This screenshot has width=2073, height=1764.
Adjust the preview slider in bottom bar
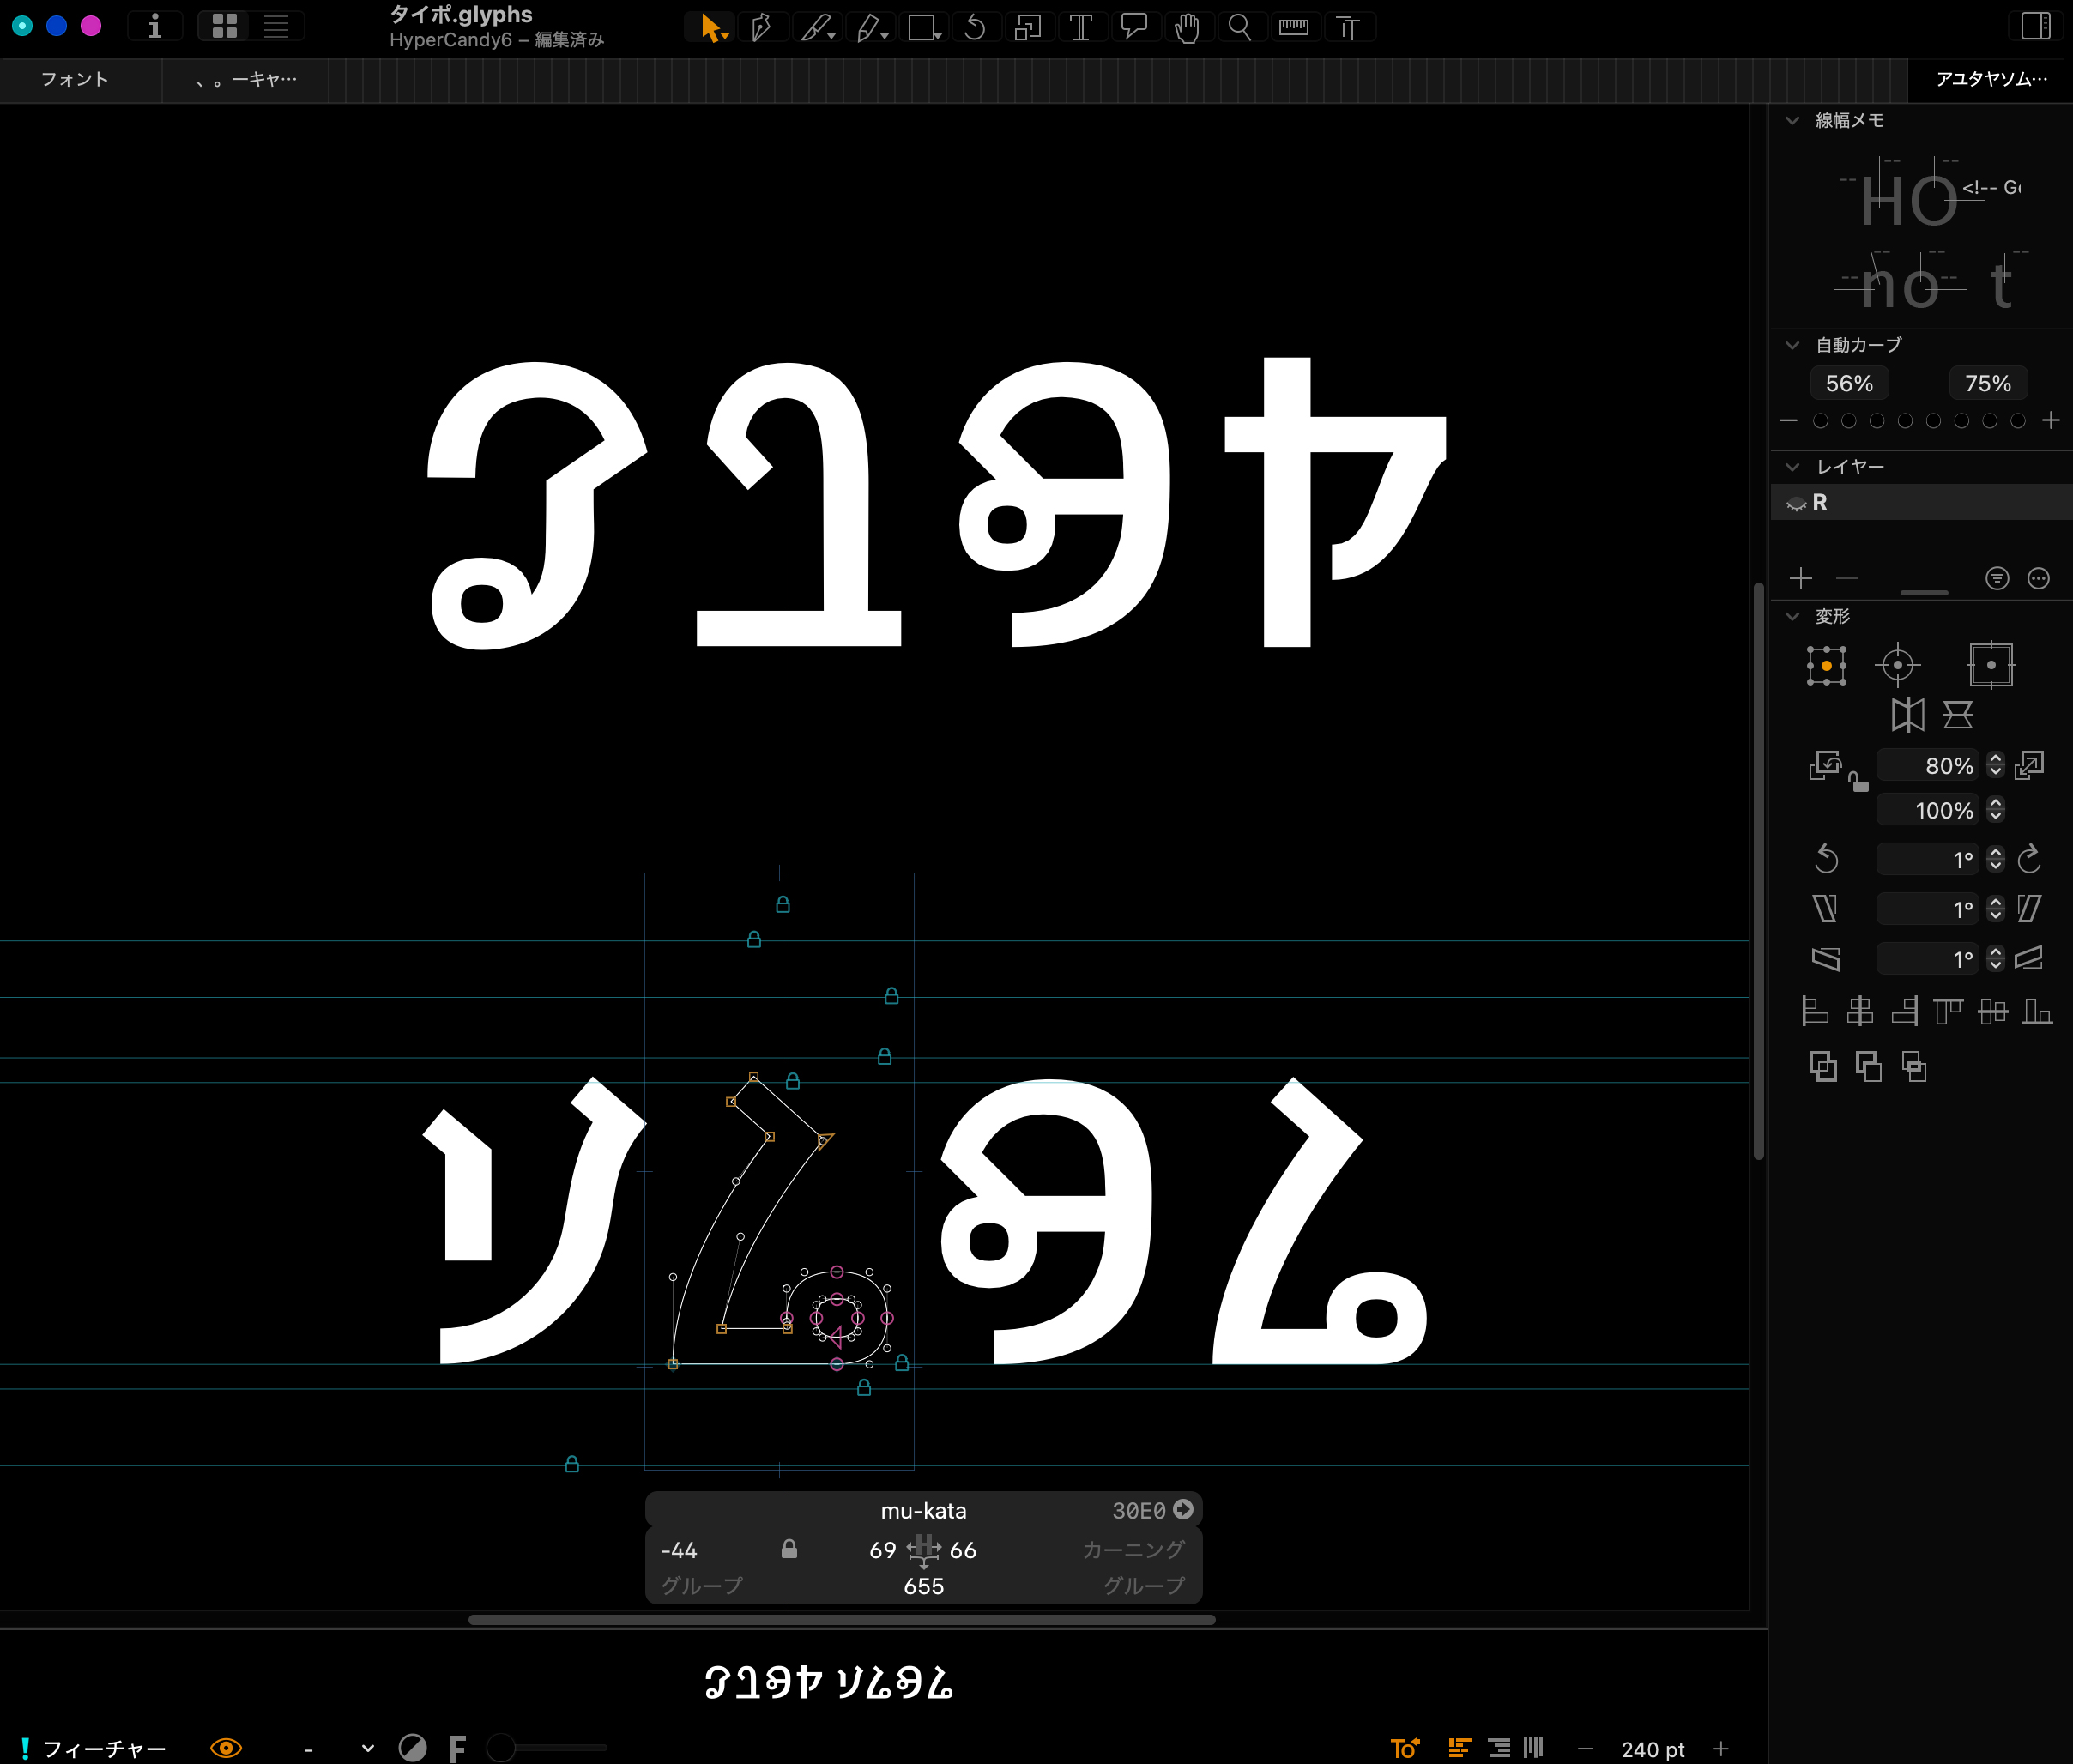click(x=501, y=1747)
